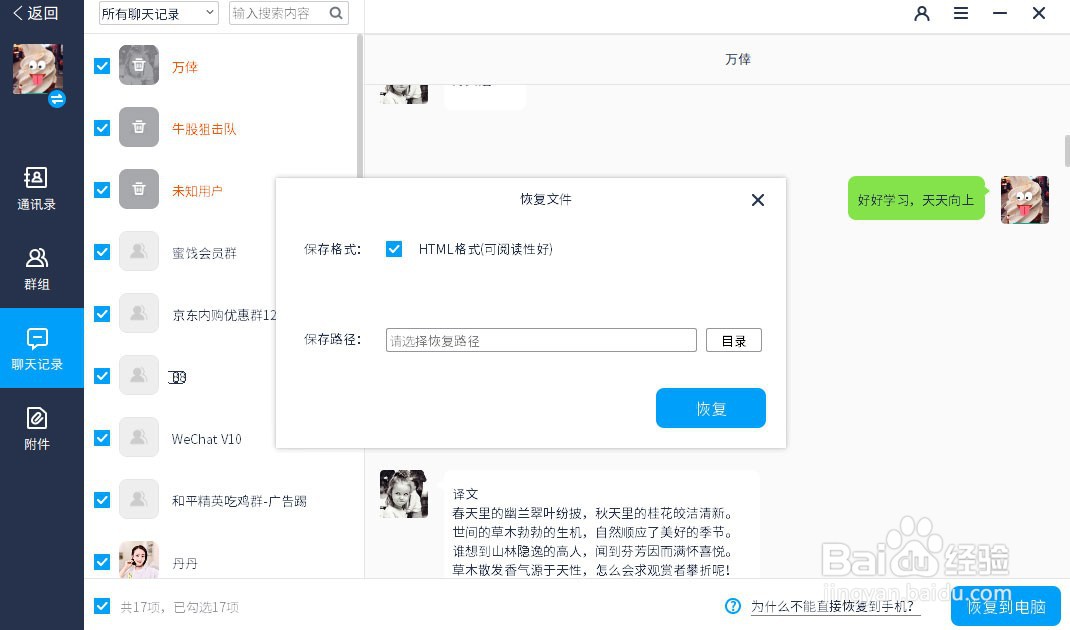Uncheck the 蜜饯会员群 chat checkbox

(x=101, y=251)
